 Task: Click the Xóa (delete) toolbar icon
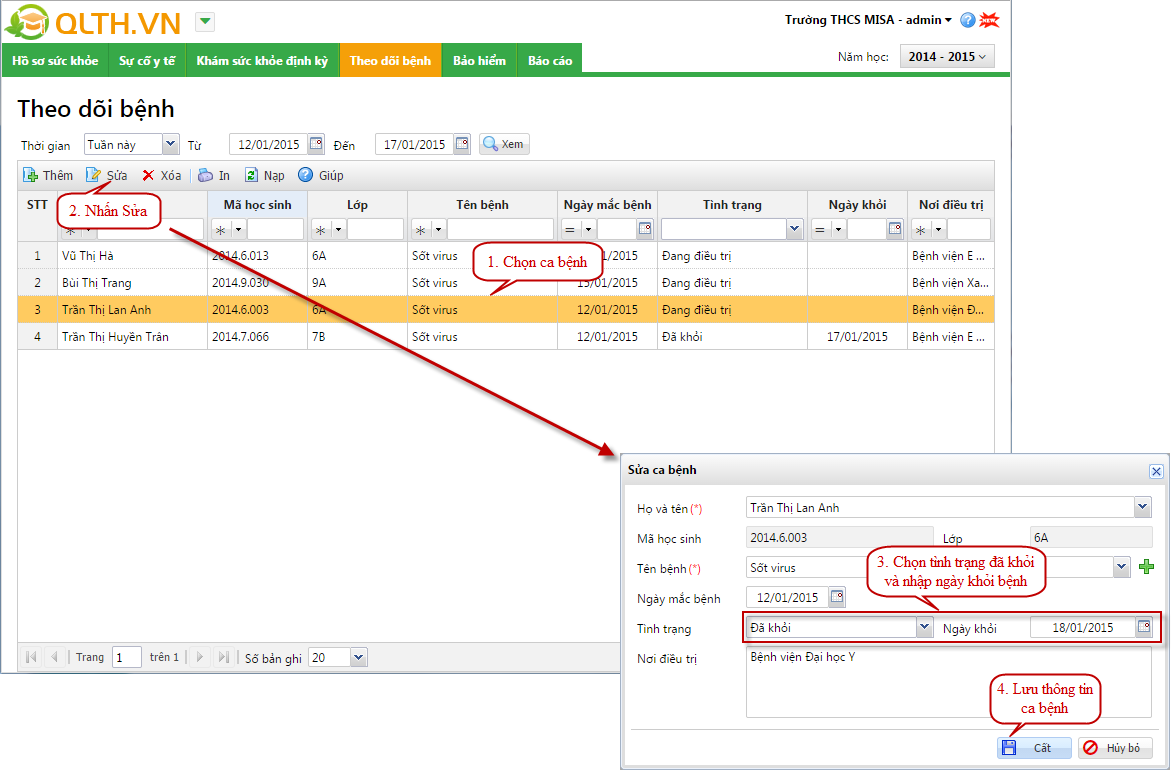(x=148, y=175)
